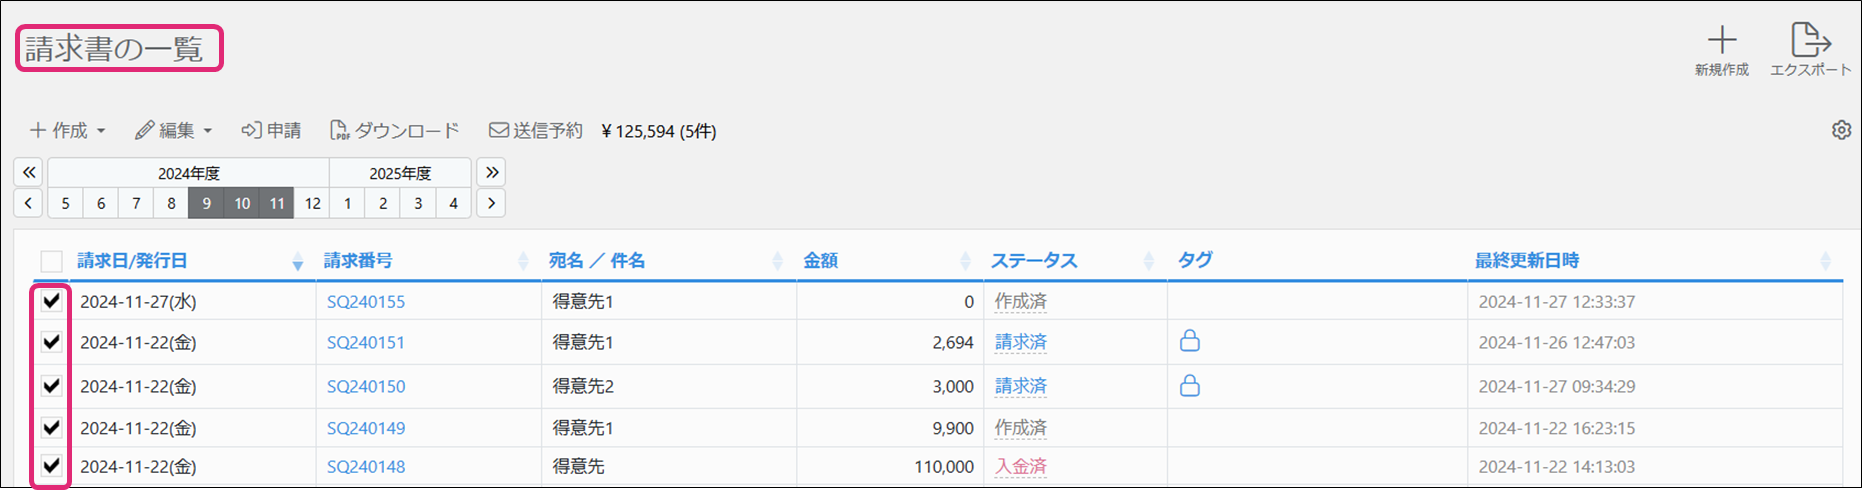Viewport: 1862px width, 490px height.
Task: Select month 12 in 2024年度
Action: (312, 203)
